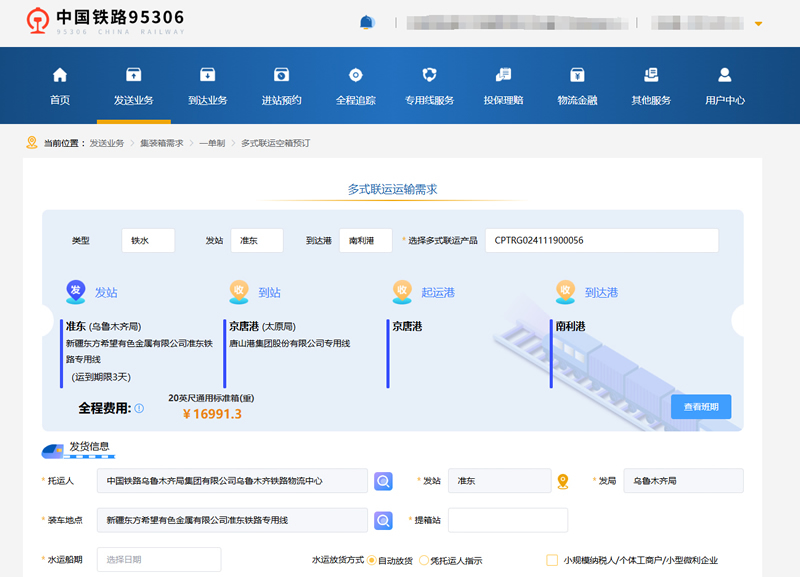
Task: Open 选择多式联运产品 dropdown
Action: 601,241
